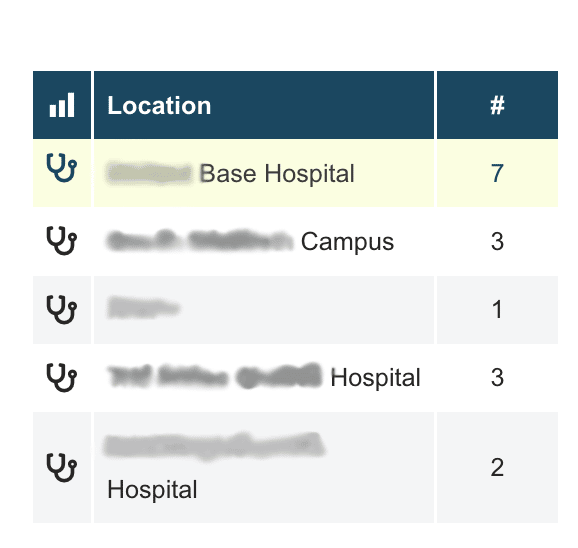
Task: Open the single-line Hospital entry in fourth row
Action: pyautogui.click(x=264, y=377)
